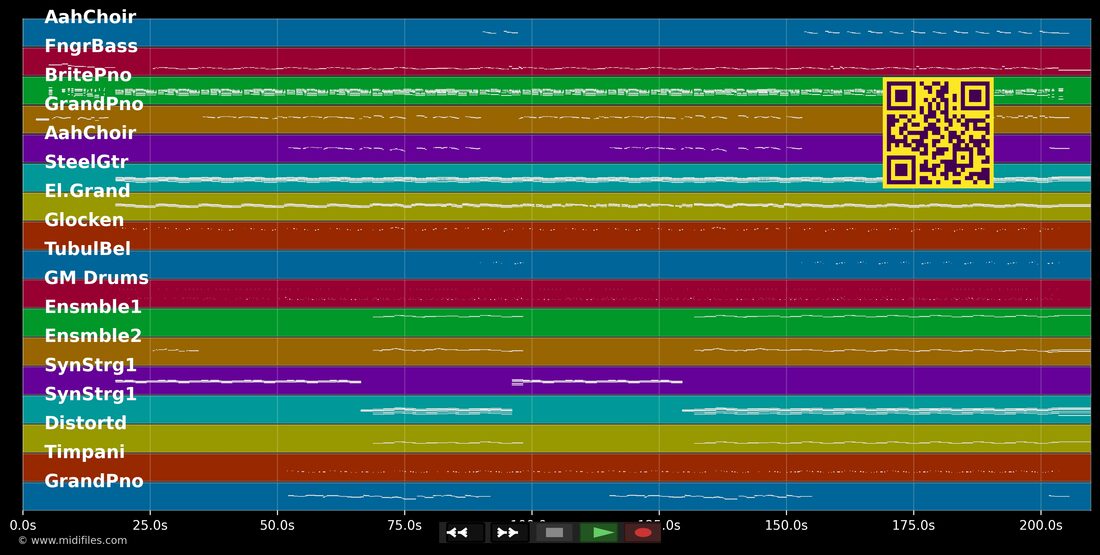1100x555 pixels.
Task: Select the FngrBass track label
Action: coord(91,46)
